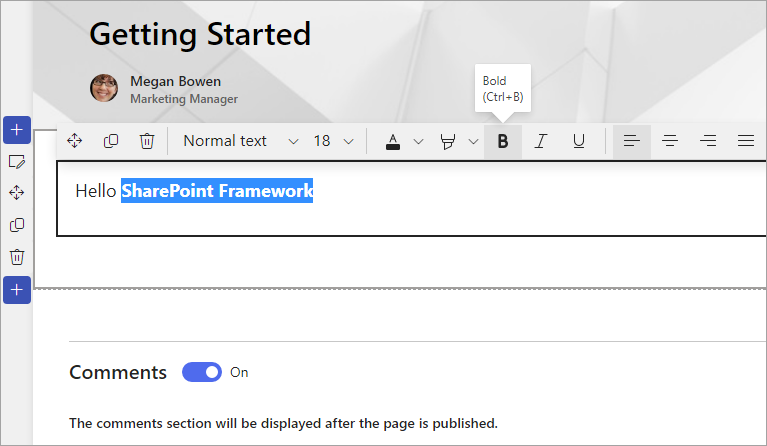Duplicate section using left rail icon

[17, 225]
